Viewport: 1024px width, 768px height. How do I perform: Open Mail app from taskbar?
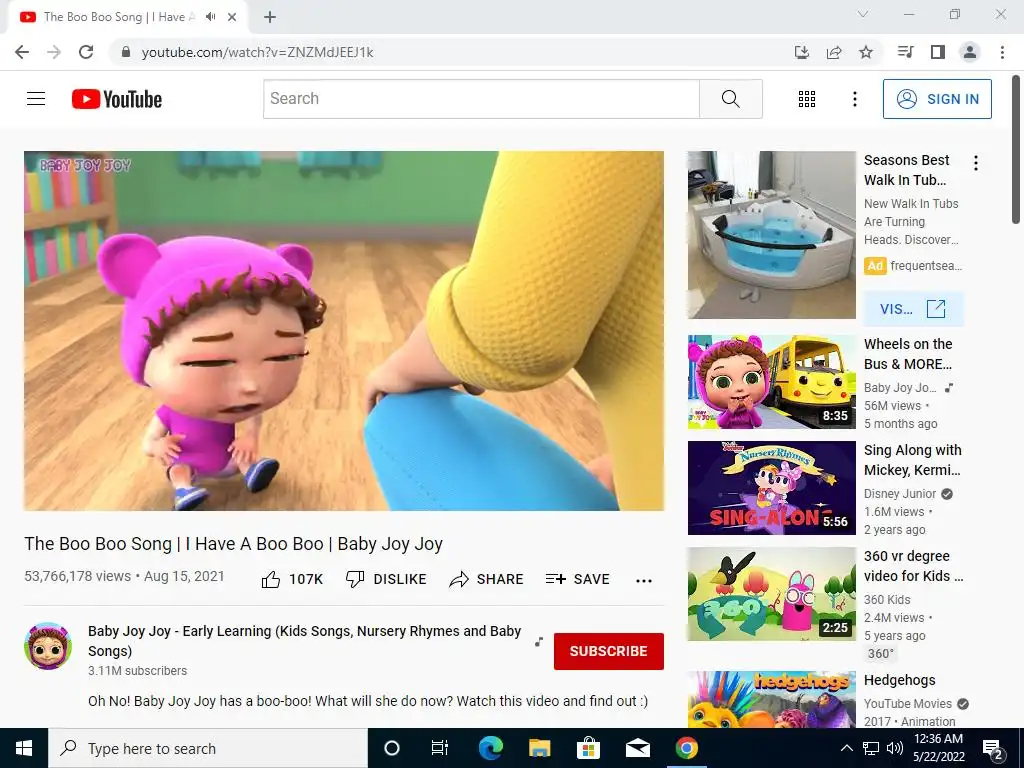point(637,748)
